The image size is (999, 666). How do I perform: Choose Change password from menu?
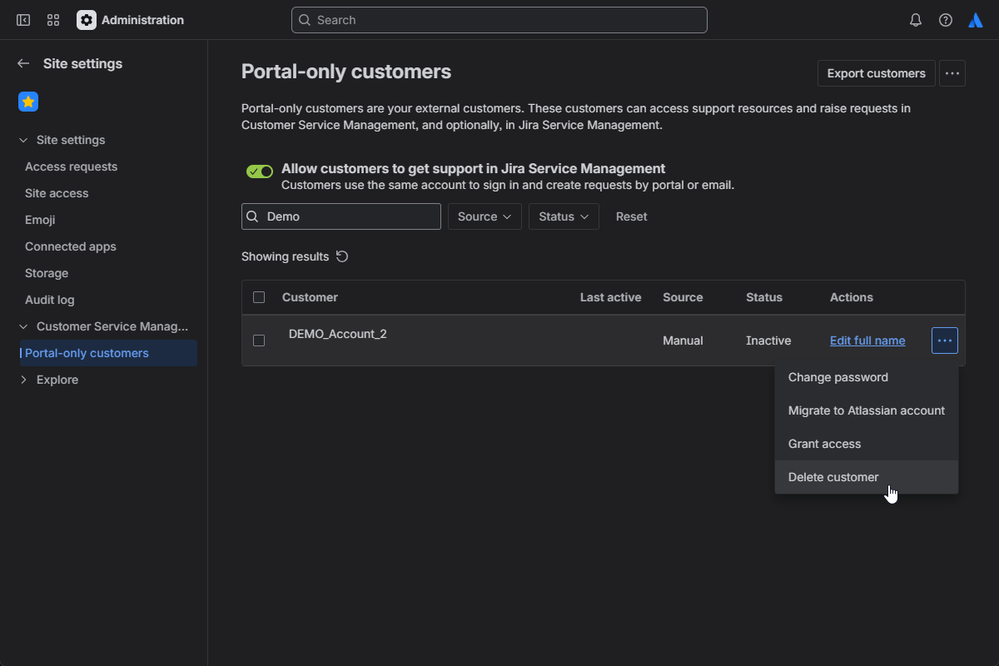[x=866, y=377]
